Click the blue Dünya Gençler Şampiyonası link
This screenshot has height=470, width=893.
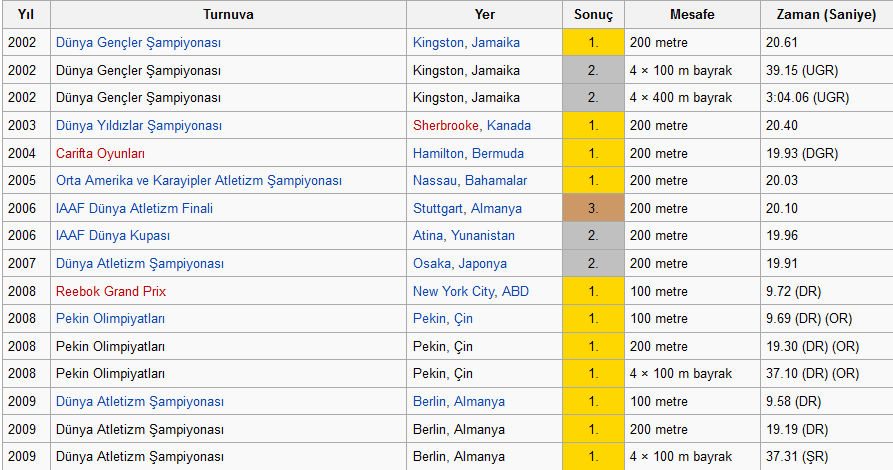pyautogui.click(x=138, y=43)
